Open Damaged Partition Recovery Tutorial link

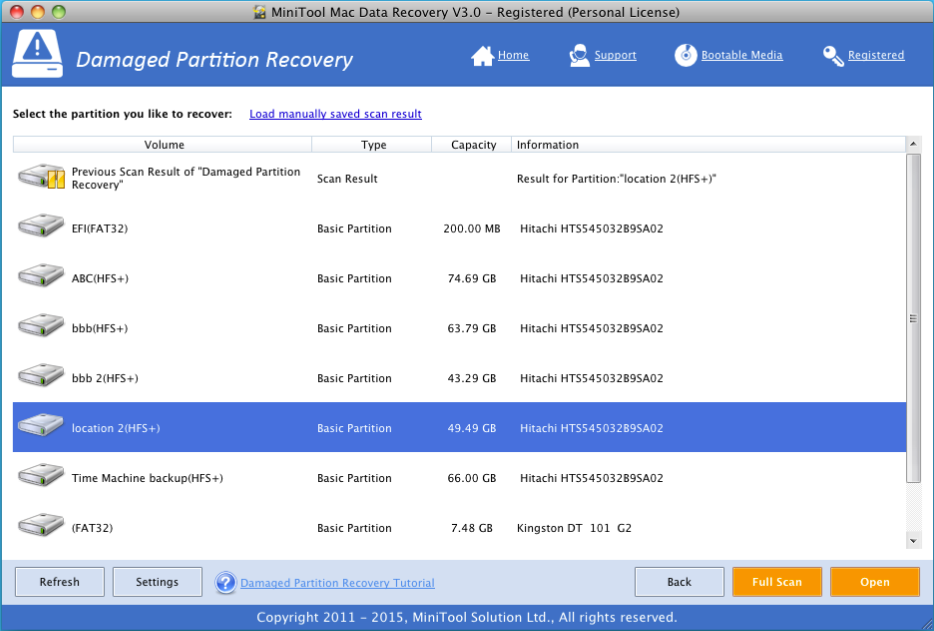[x=337, y=583]
